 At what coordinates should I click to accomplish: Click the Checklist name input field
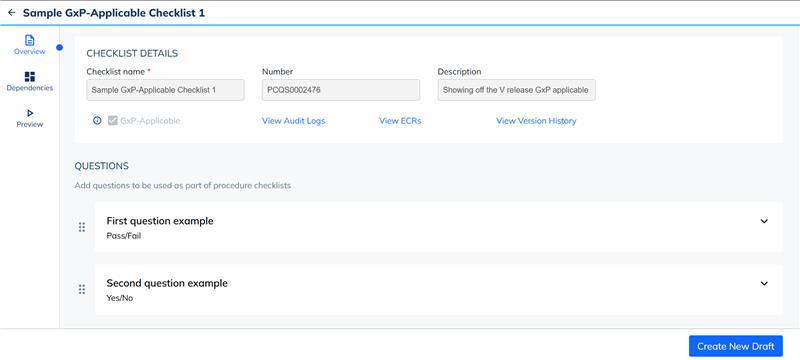[165, 90]
